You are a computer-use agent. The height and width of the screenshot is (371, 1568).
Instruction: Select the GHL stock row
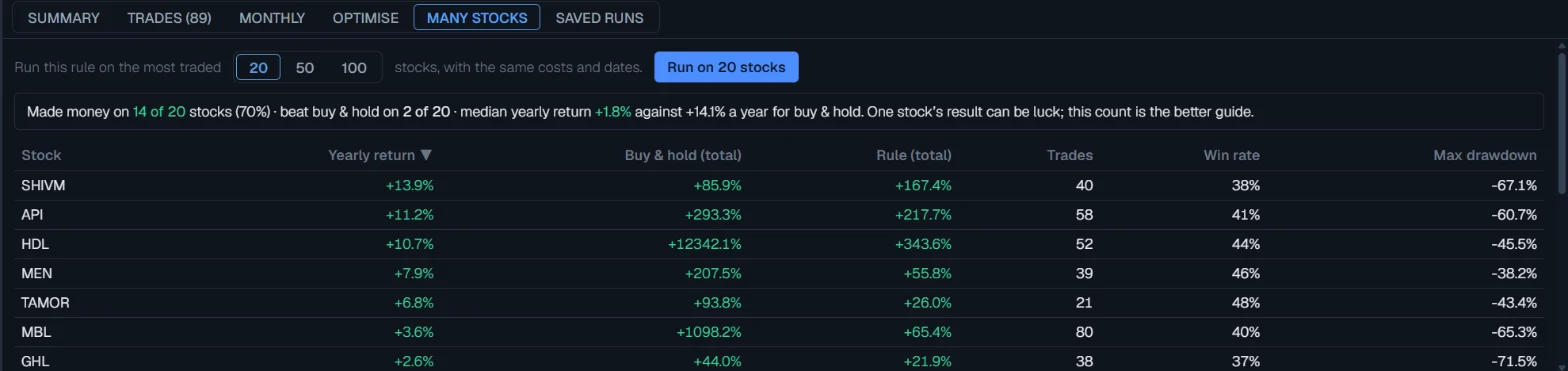click(x=779, y=360)
